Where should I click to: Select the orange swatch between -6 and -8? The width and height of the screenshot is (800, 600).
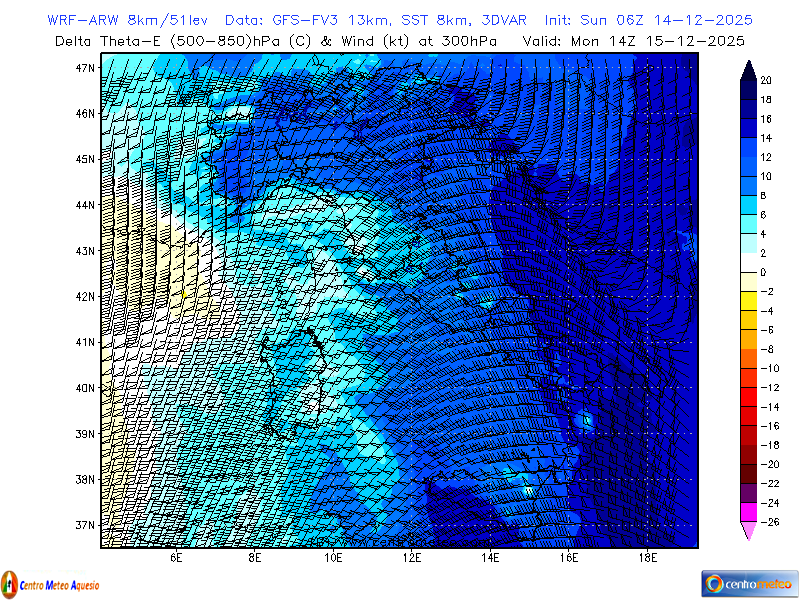[x=748, y=340]
